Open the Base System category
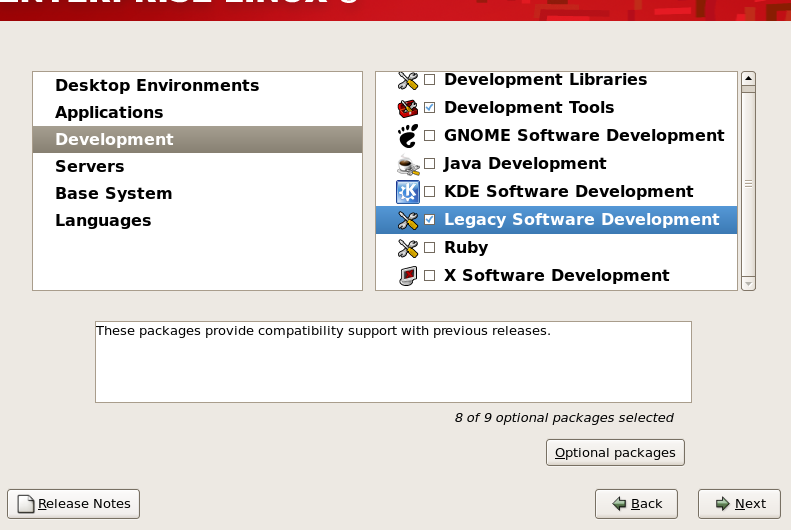The image size is (791, 530). 114,193
